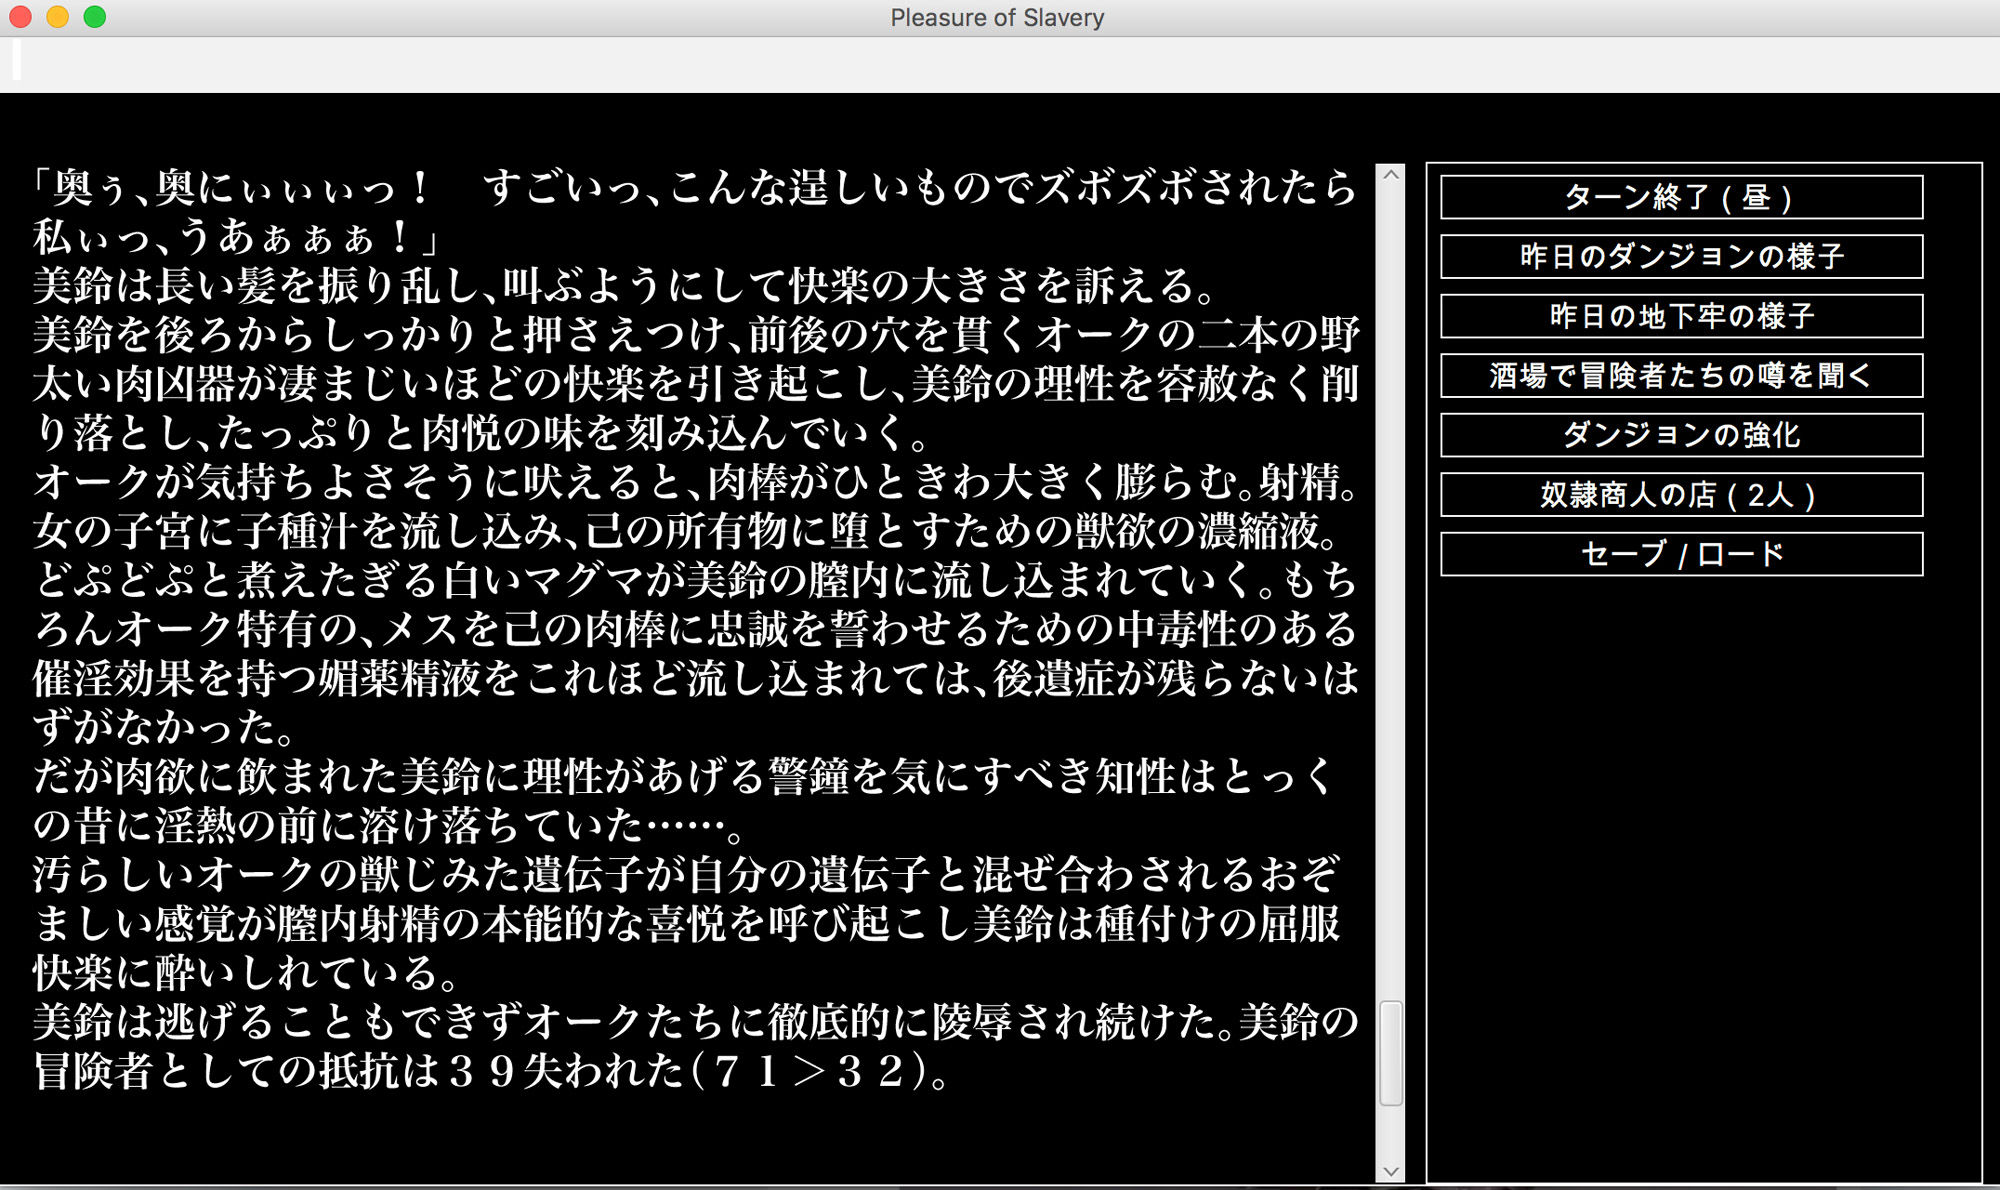Viewport: 2000px width, 1190px height.
Task: Open "昨日のダンジョンの様子" to view yesterday's dungeon
Action: (x=1680, y=256)
